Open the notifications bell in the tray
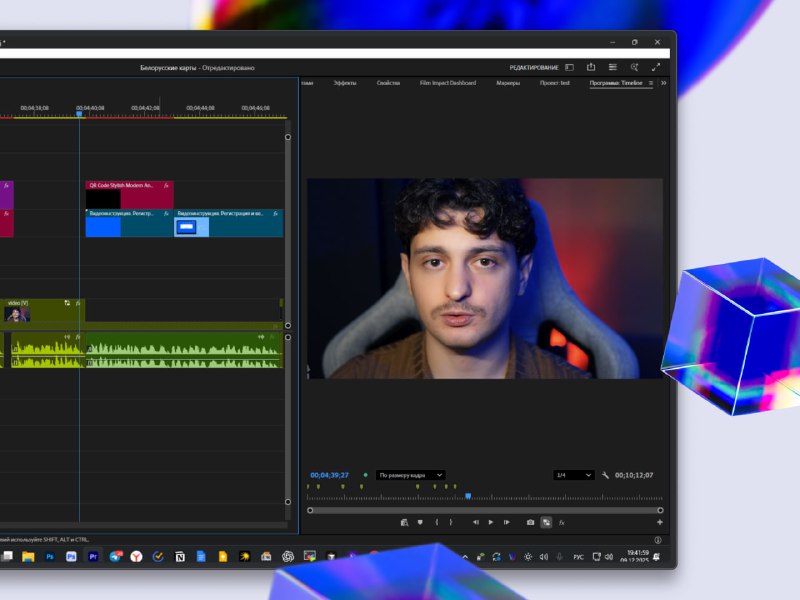 pos(657,557)
